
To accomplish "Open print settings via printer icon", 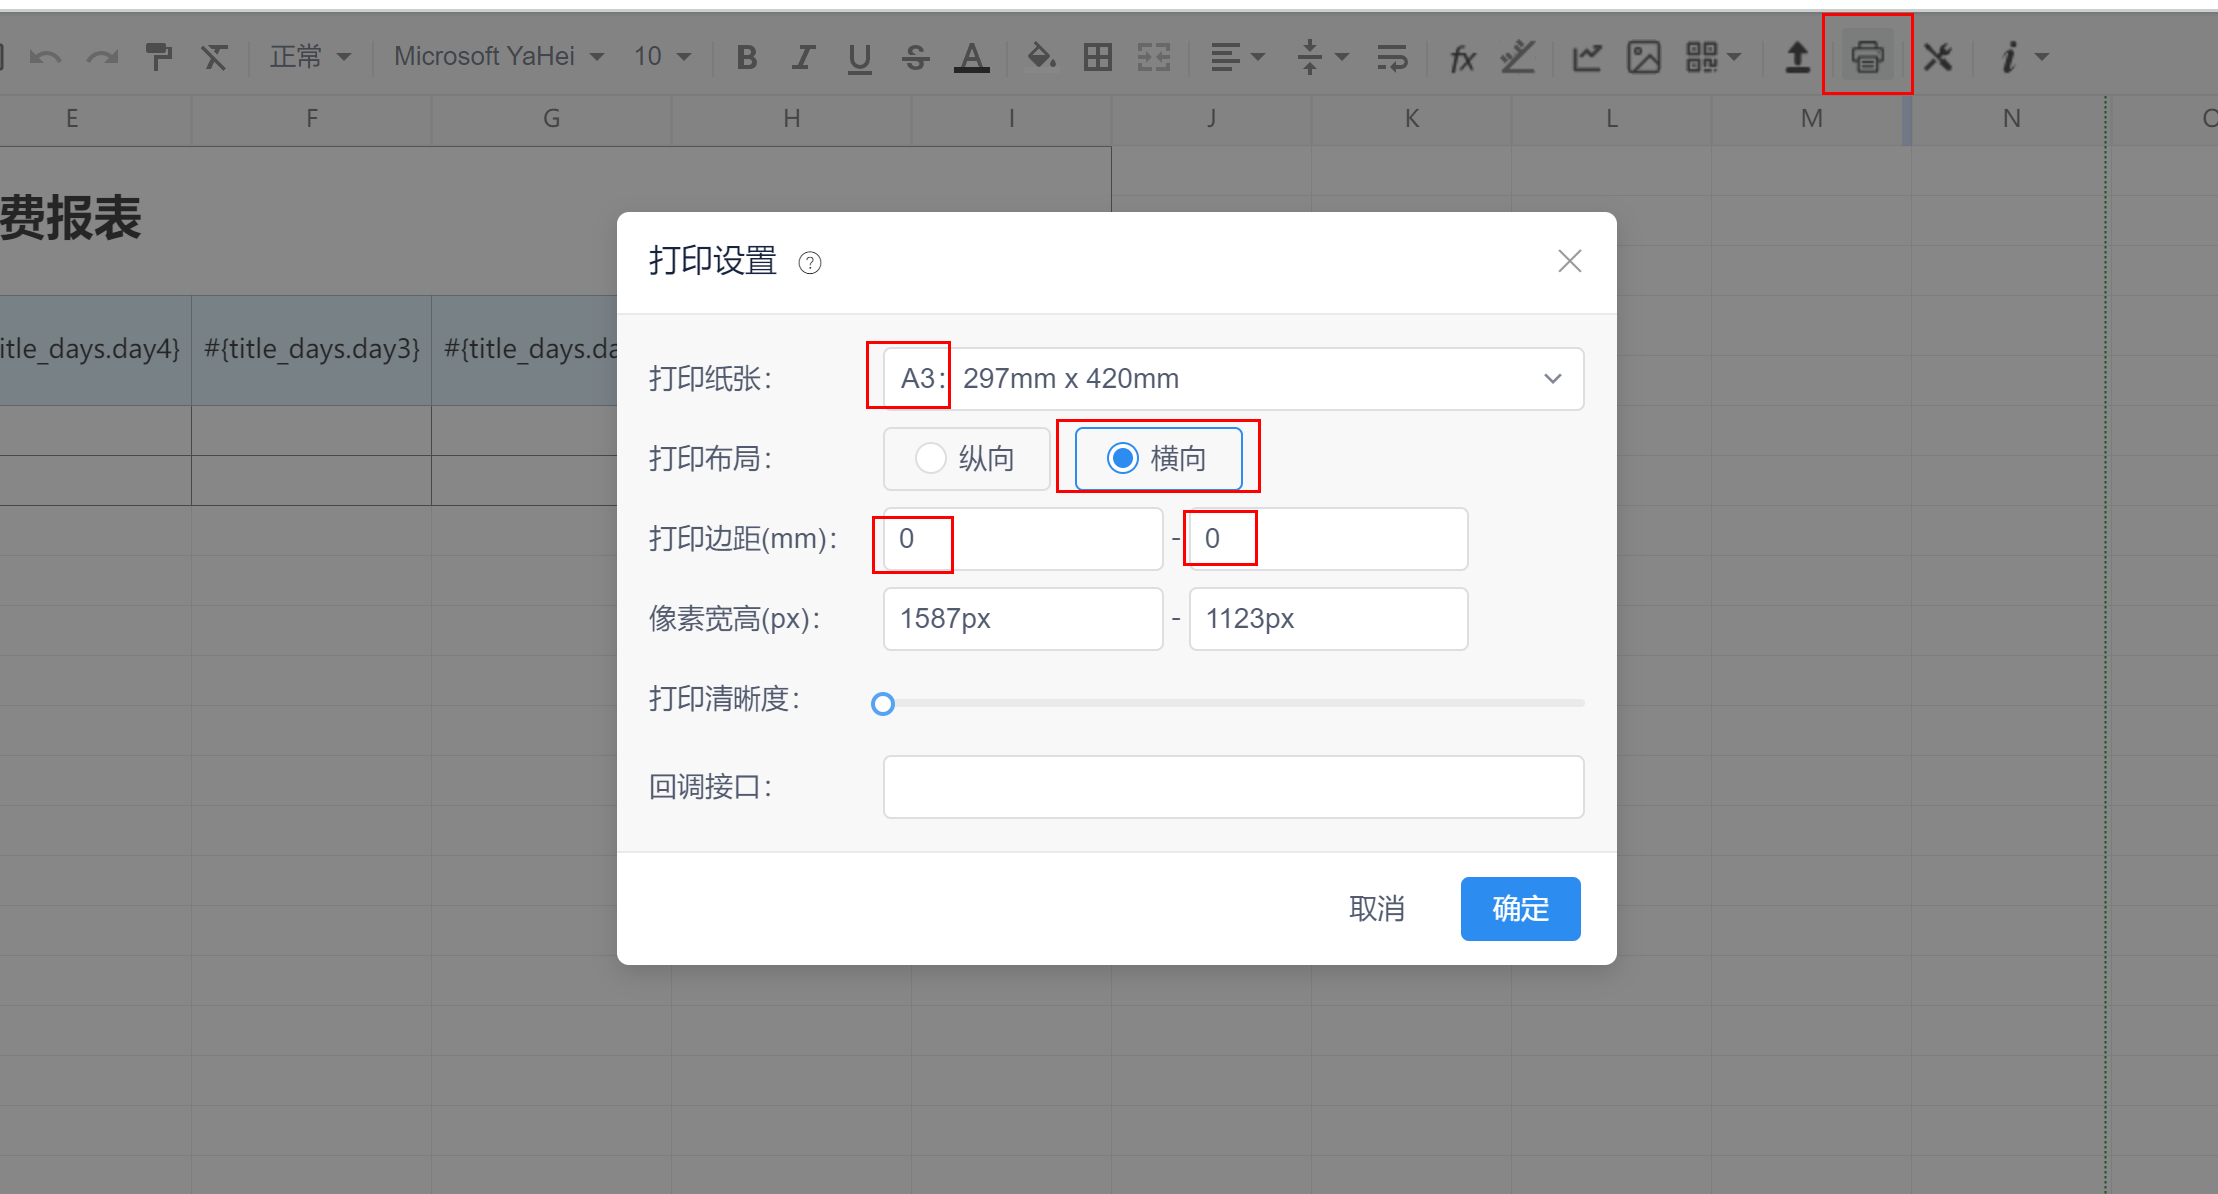I will [1867, 57].
